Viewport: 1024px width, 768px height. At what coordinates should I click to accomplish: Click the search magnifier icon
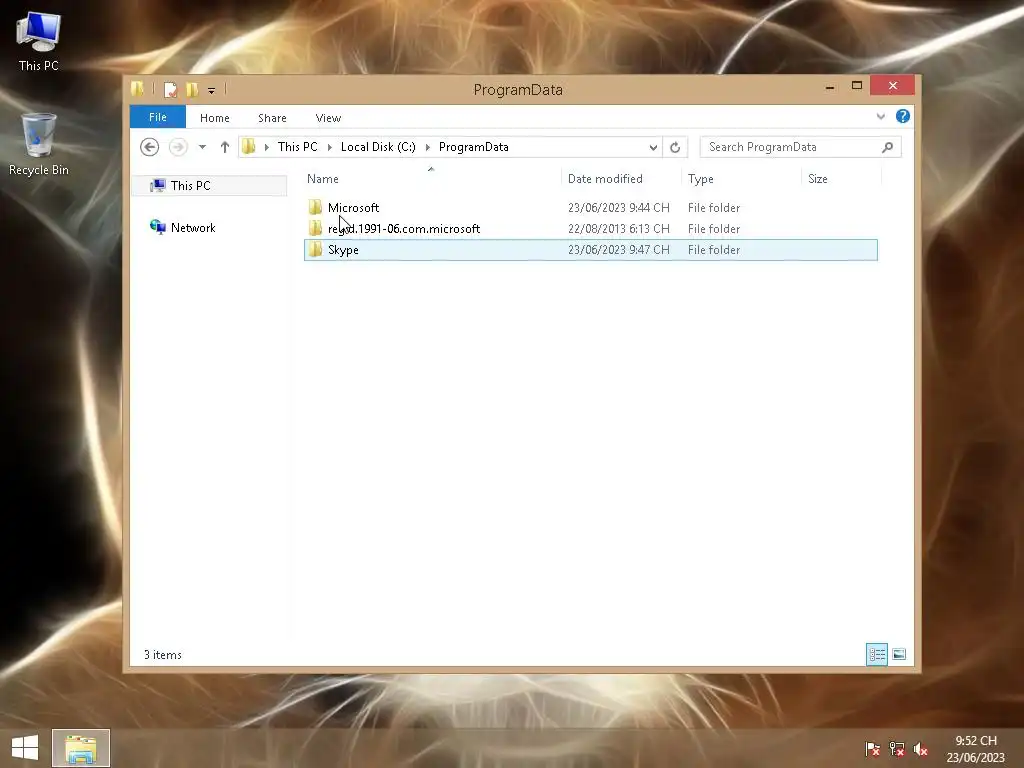click(888, 147)
